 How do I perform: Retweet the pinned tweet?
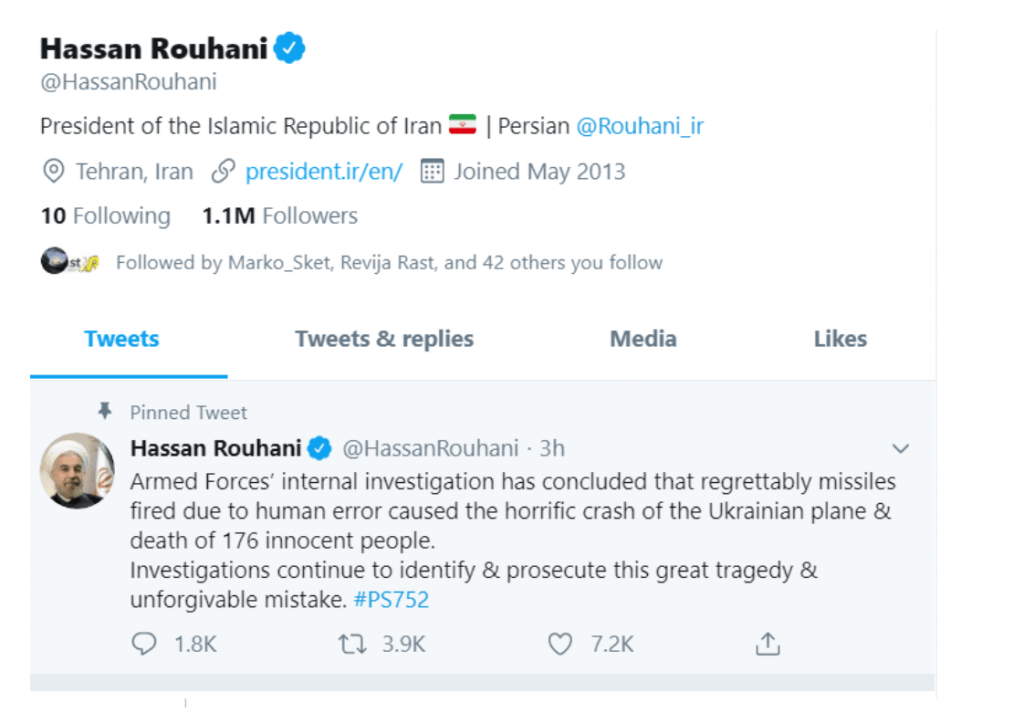(x=351, y=644)
